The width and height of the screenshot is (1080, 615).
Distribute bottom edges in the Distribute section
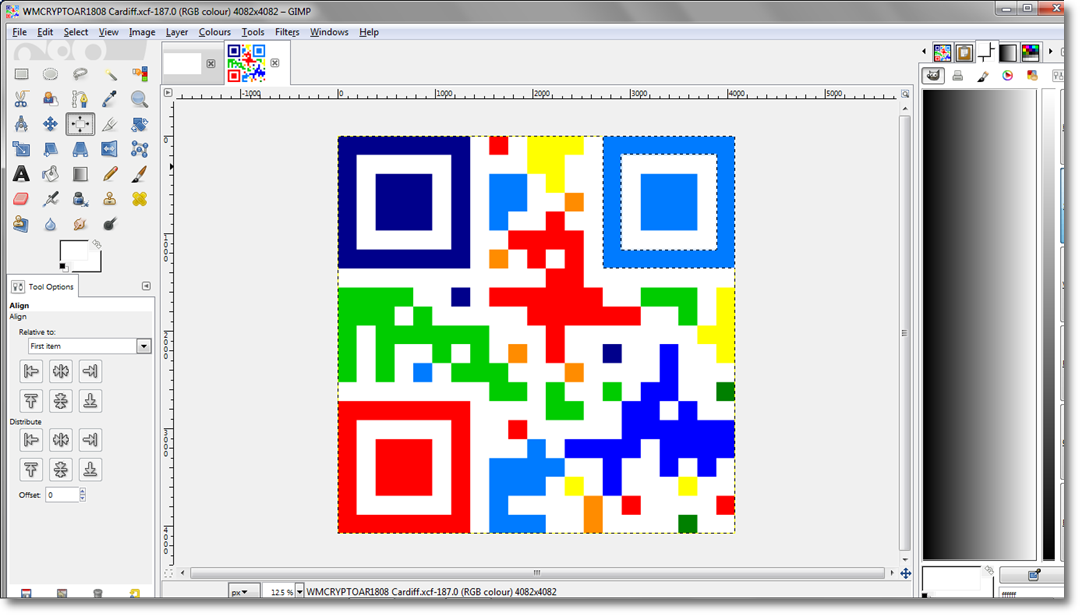90,470
